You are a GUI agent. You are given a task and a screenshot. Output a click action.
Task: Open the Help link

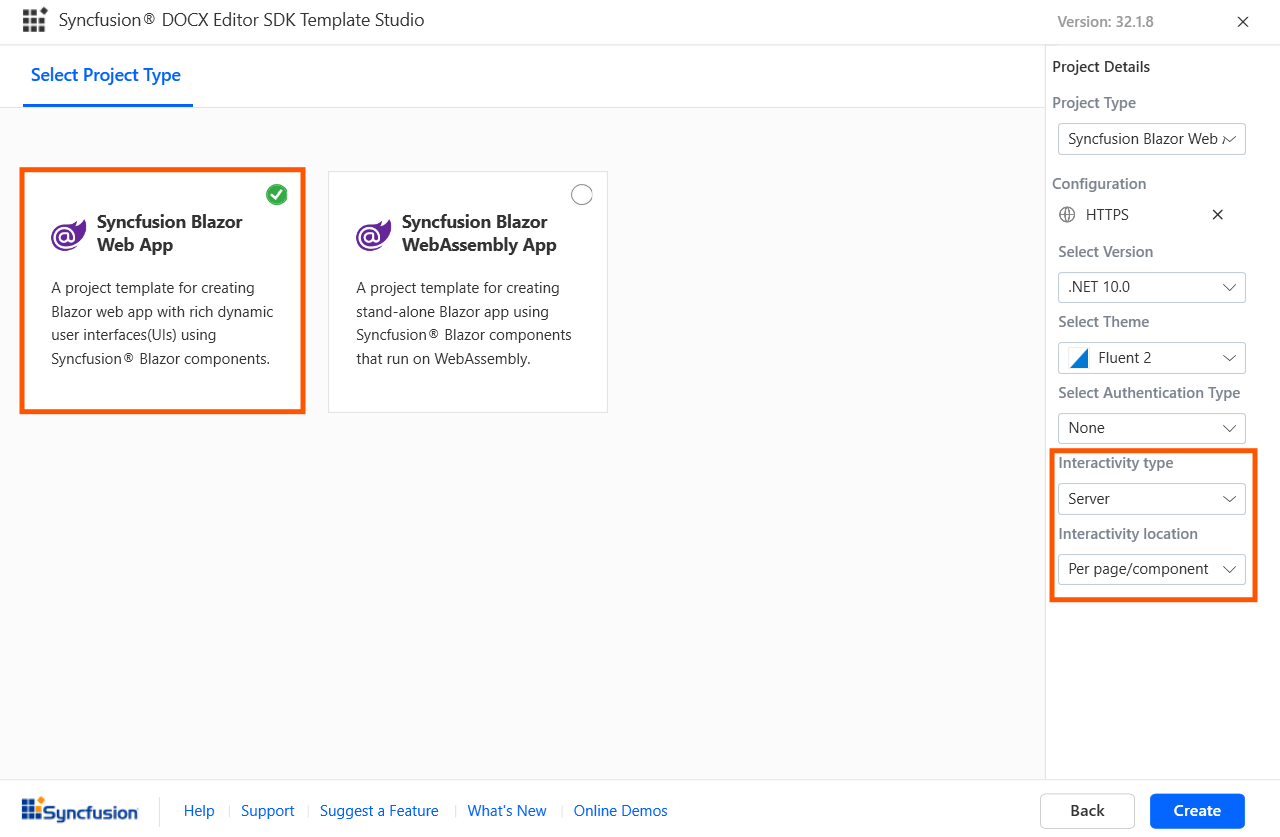coord(199,810)
